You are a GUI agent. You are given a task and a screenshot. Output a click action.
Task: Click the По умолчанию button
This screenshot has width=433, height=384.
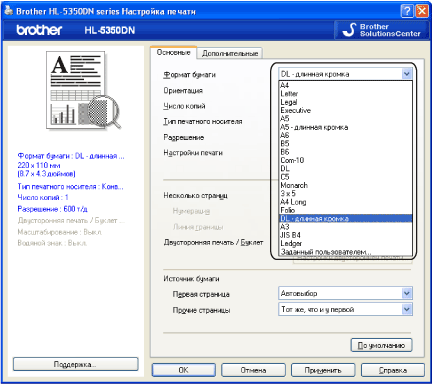[x=381, y=345]
